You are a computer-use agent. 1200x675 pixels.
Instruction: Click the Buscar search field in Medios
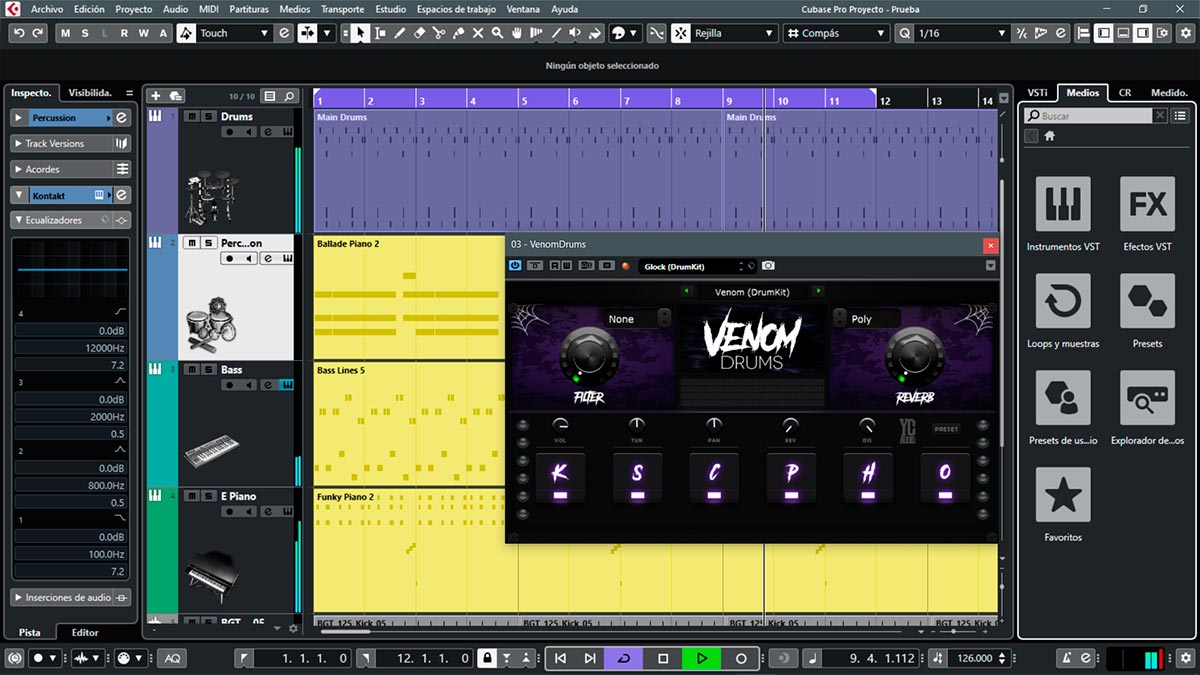pyautogui.click(x=1088, y=116)
